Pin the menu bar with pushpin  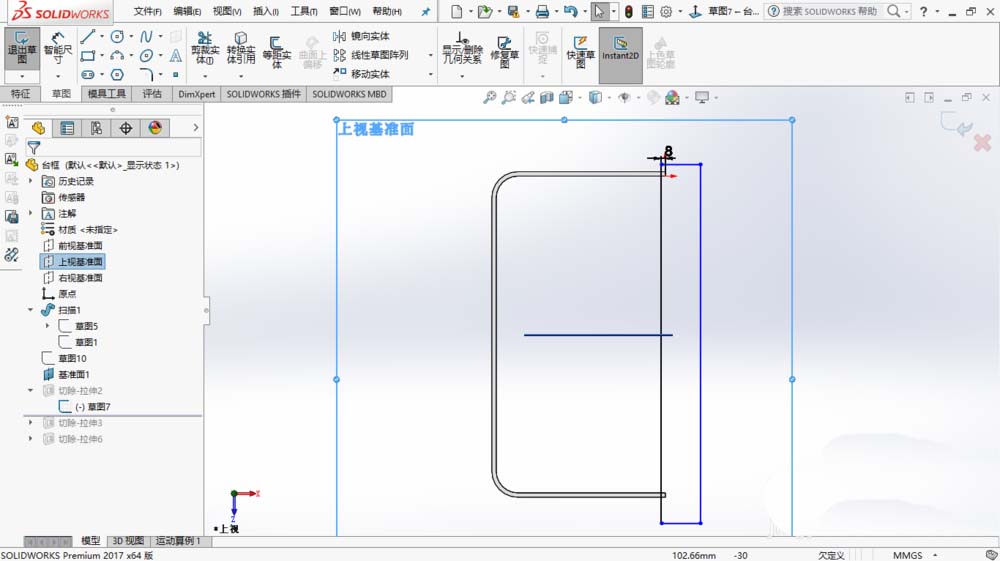pos(425,11)
